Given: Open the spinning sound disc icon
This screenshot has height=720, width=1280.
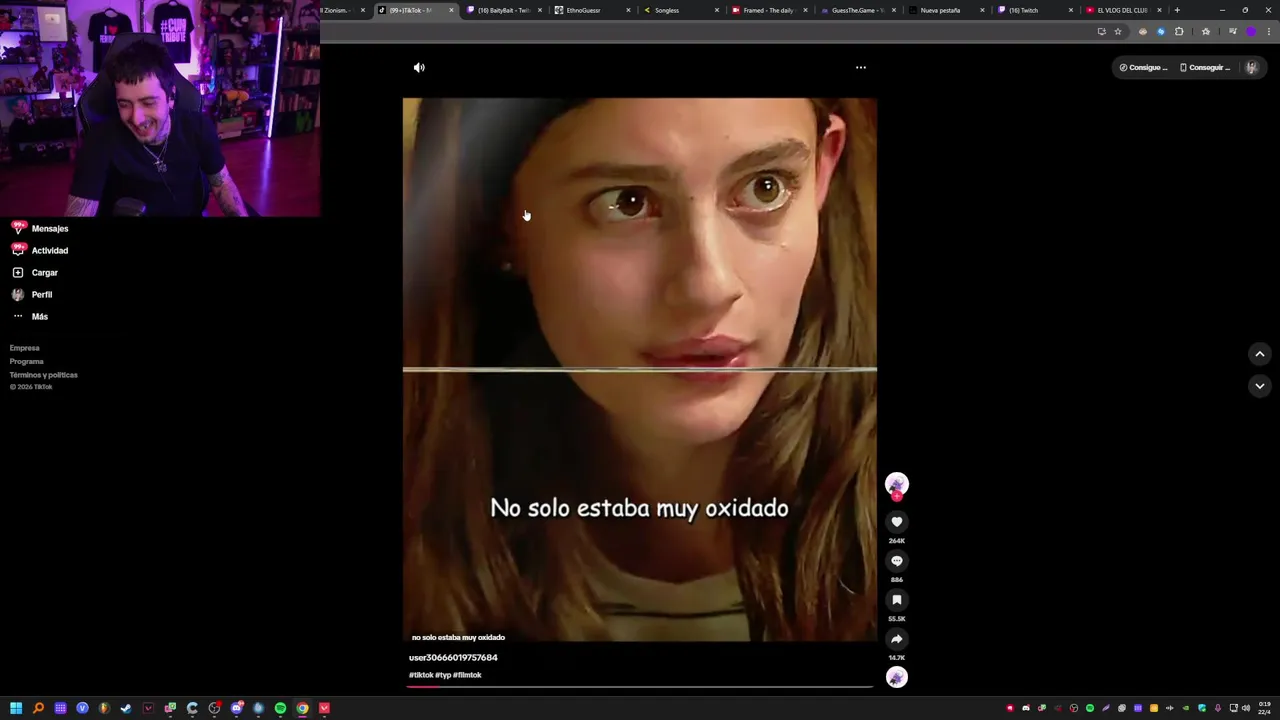Looking at the screenshot, I should [x=897, y=677].
